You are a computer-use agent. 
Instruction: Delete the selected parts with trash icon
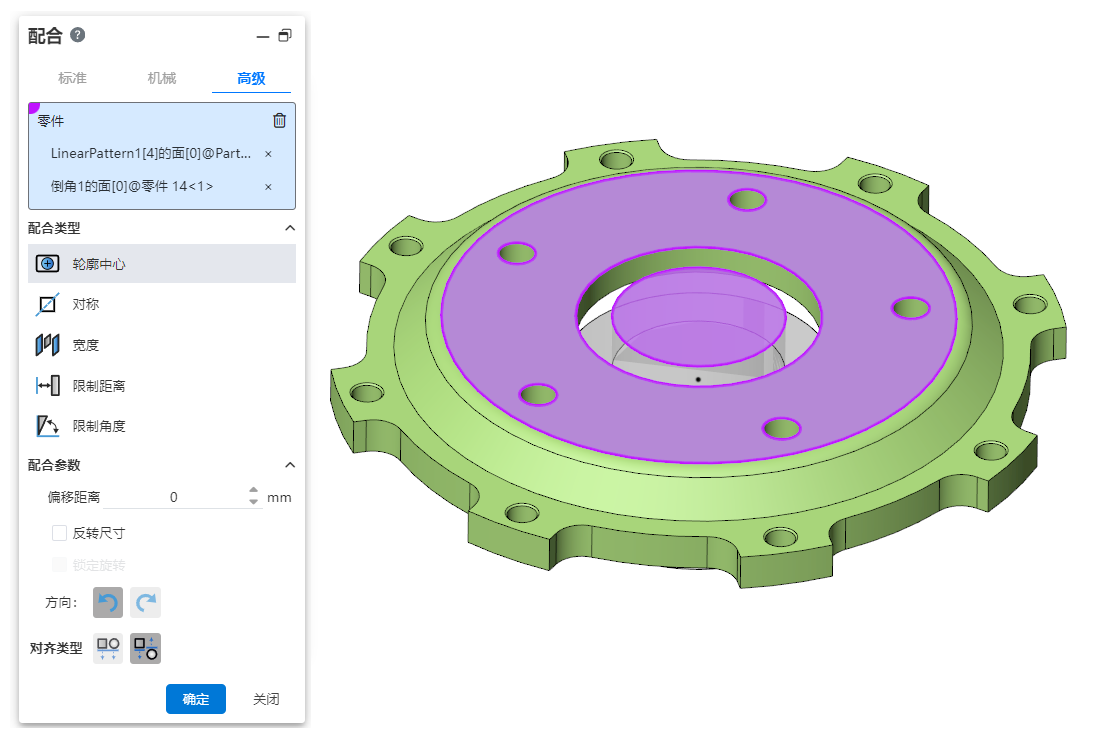(279, 121)
